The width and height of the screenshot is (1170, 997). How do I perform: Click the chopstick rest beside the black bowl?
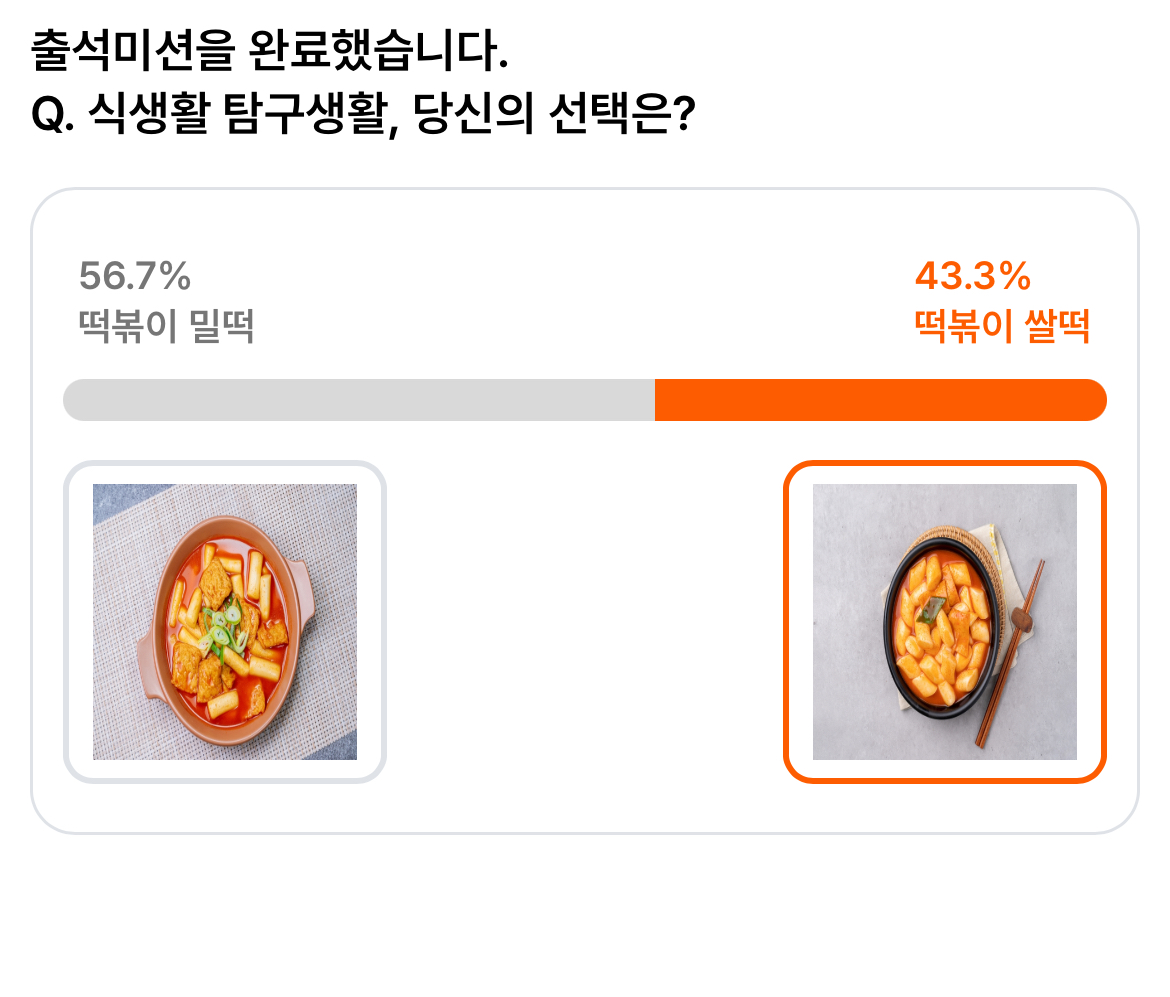(x=1022, y=619)
